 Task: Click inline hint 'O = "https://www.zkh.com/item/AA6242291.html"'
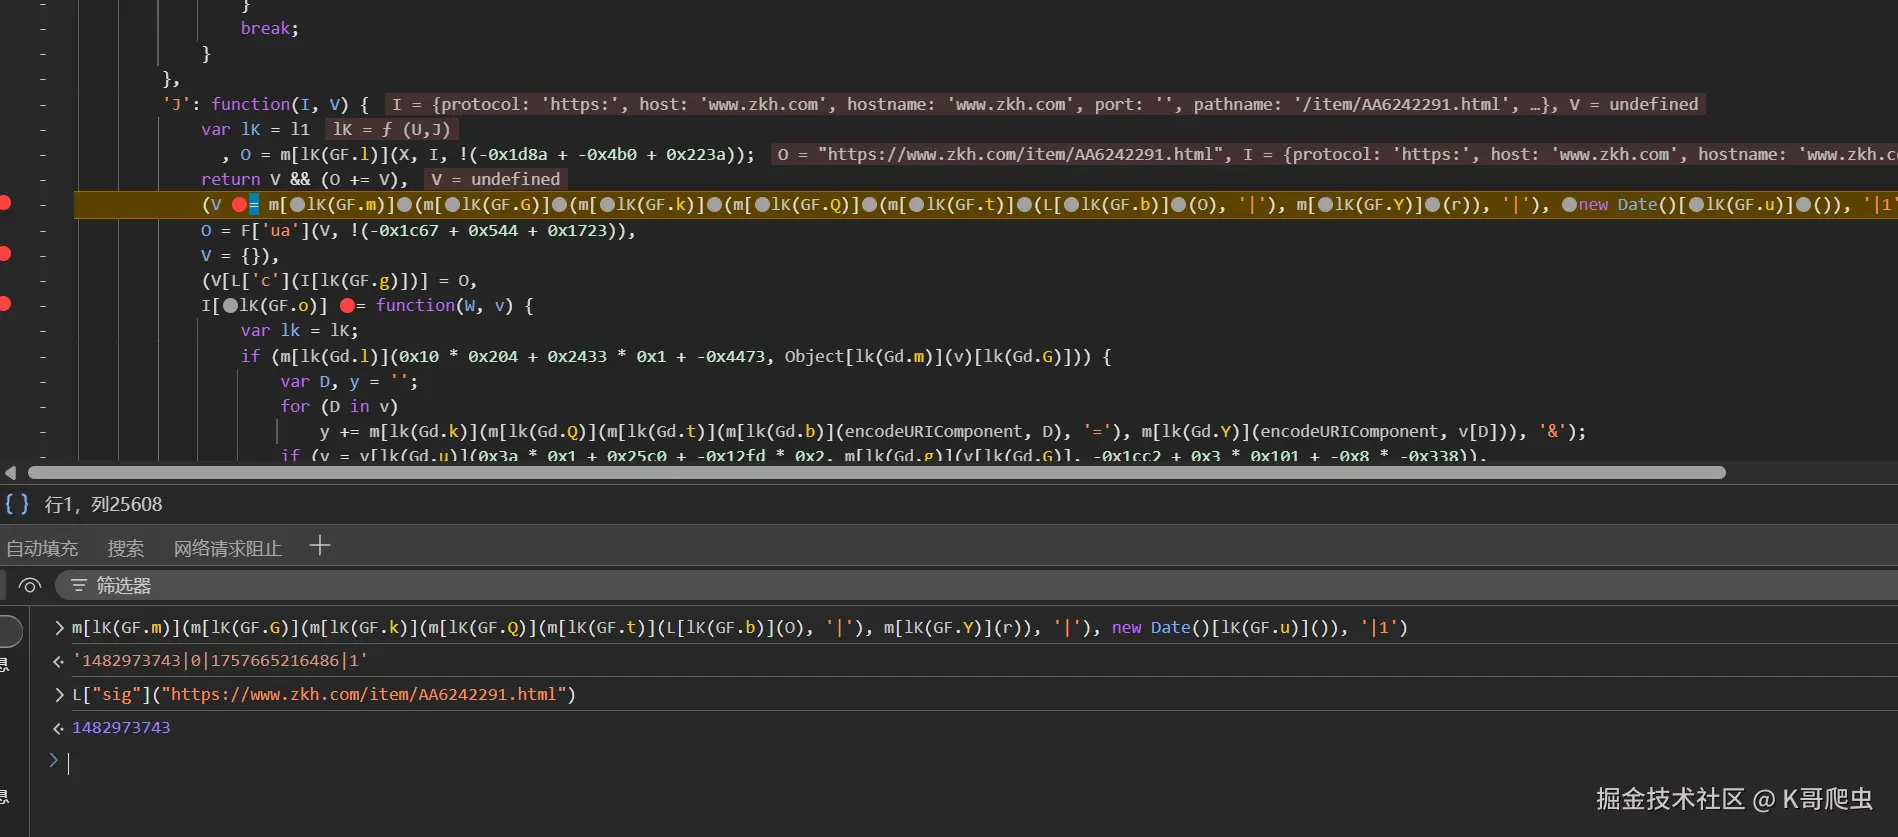point(1335,154)
